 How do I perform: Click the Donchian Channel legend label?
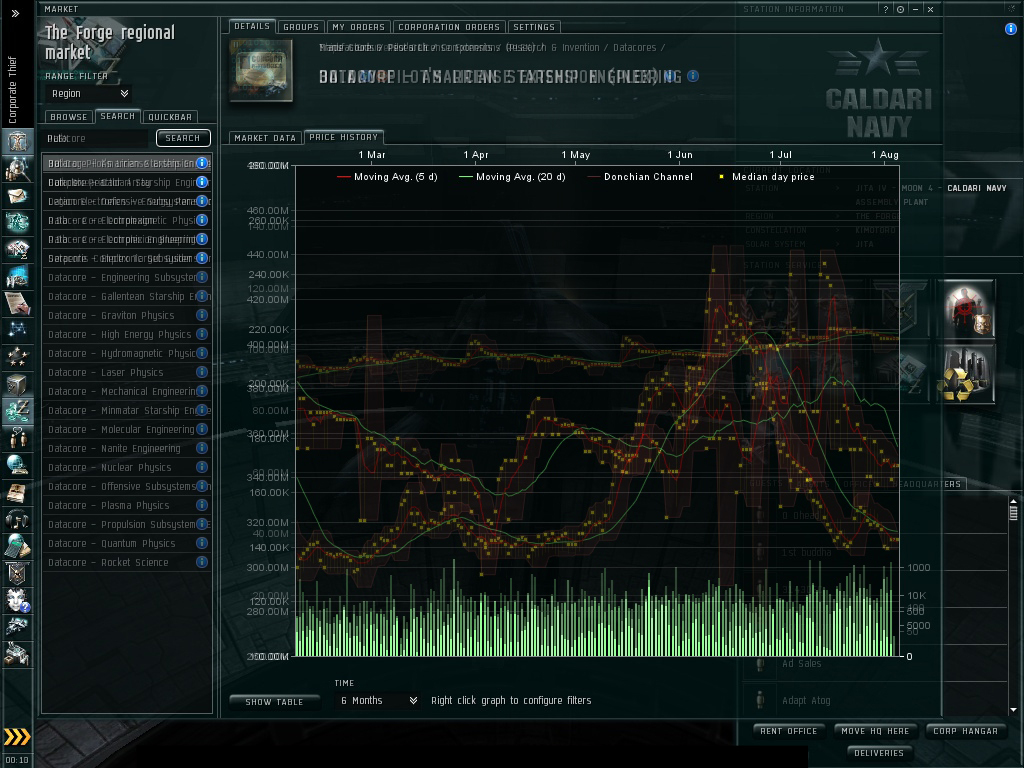point(648,176)
